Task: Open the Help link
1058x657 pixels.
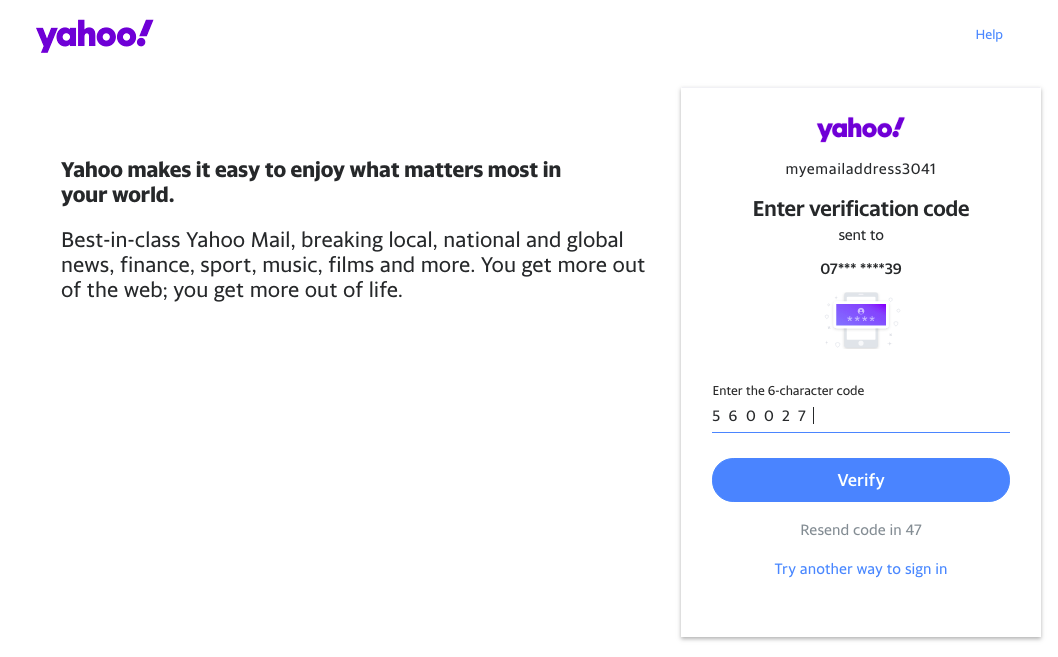Action: 989,34
